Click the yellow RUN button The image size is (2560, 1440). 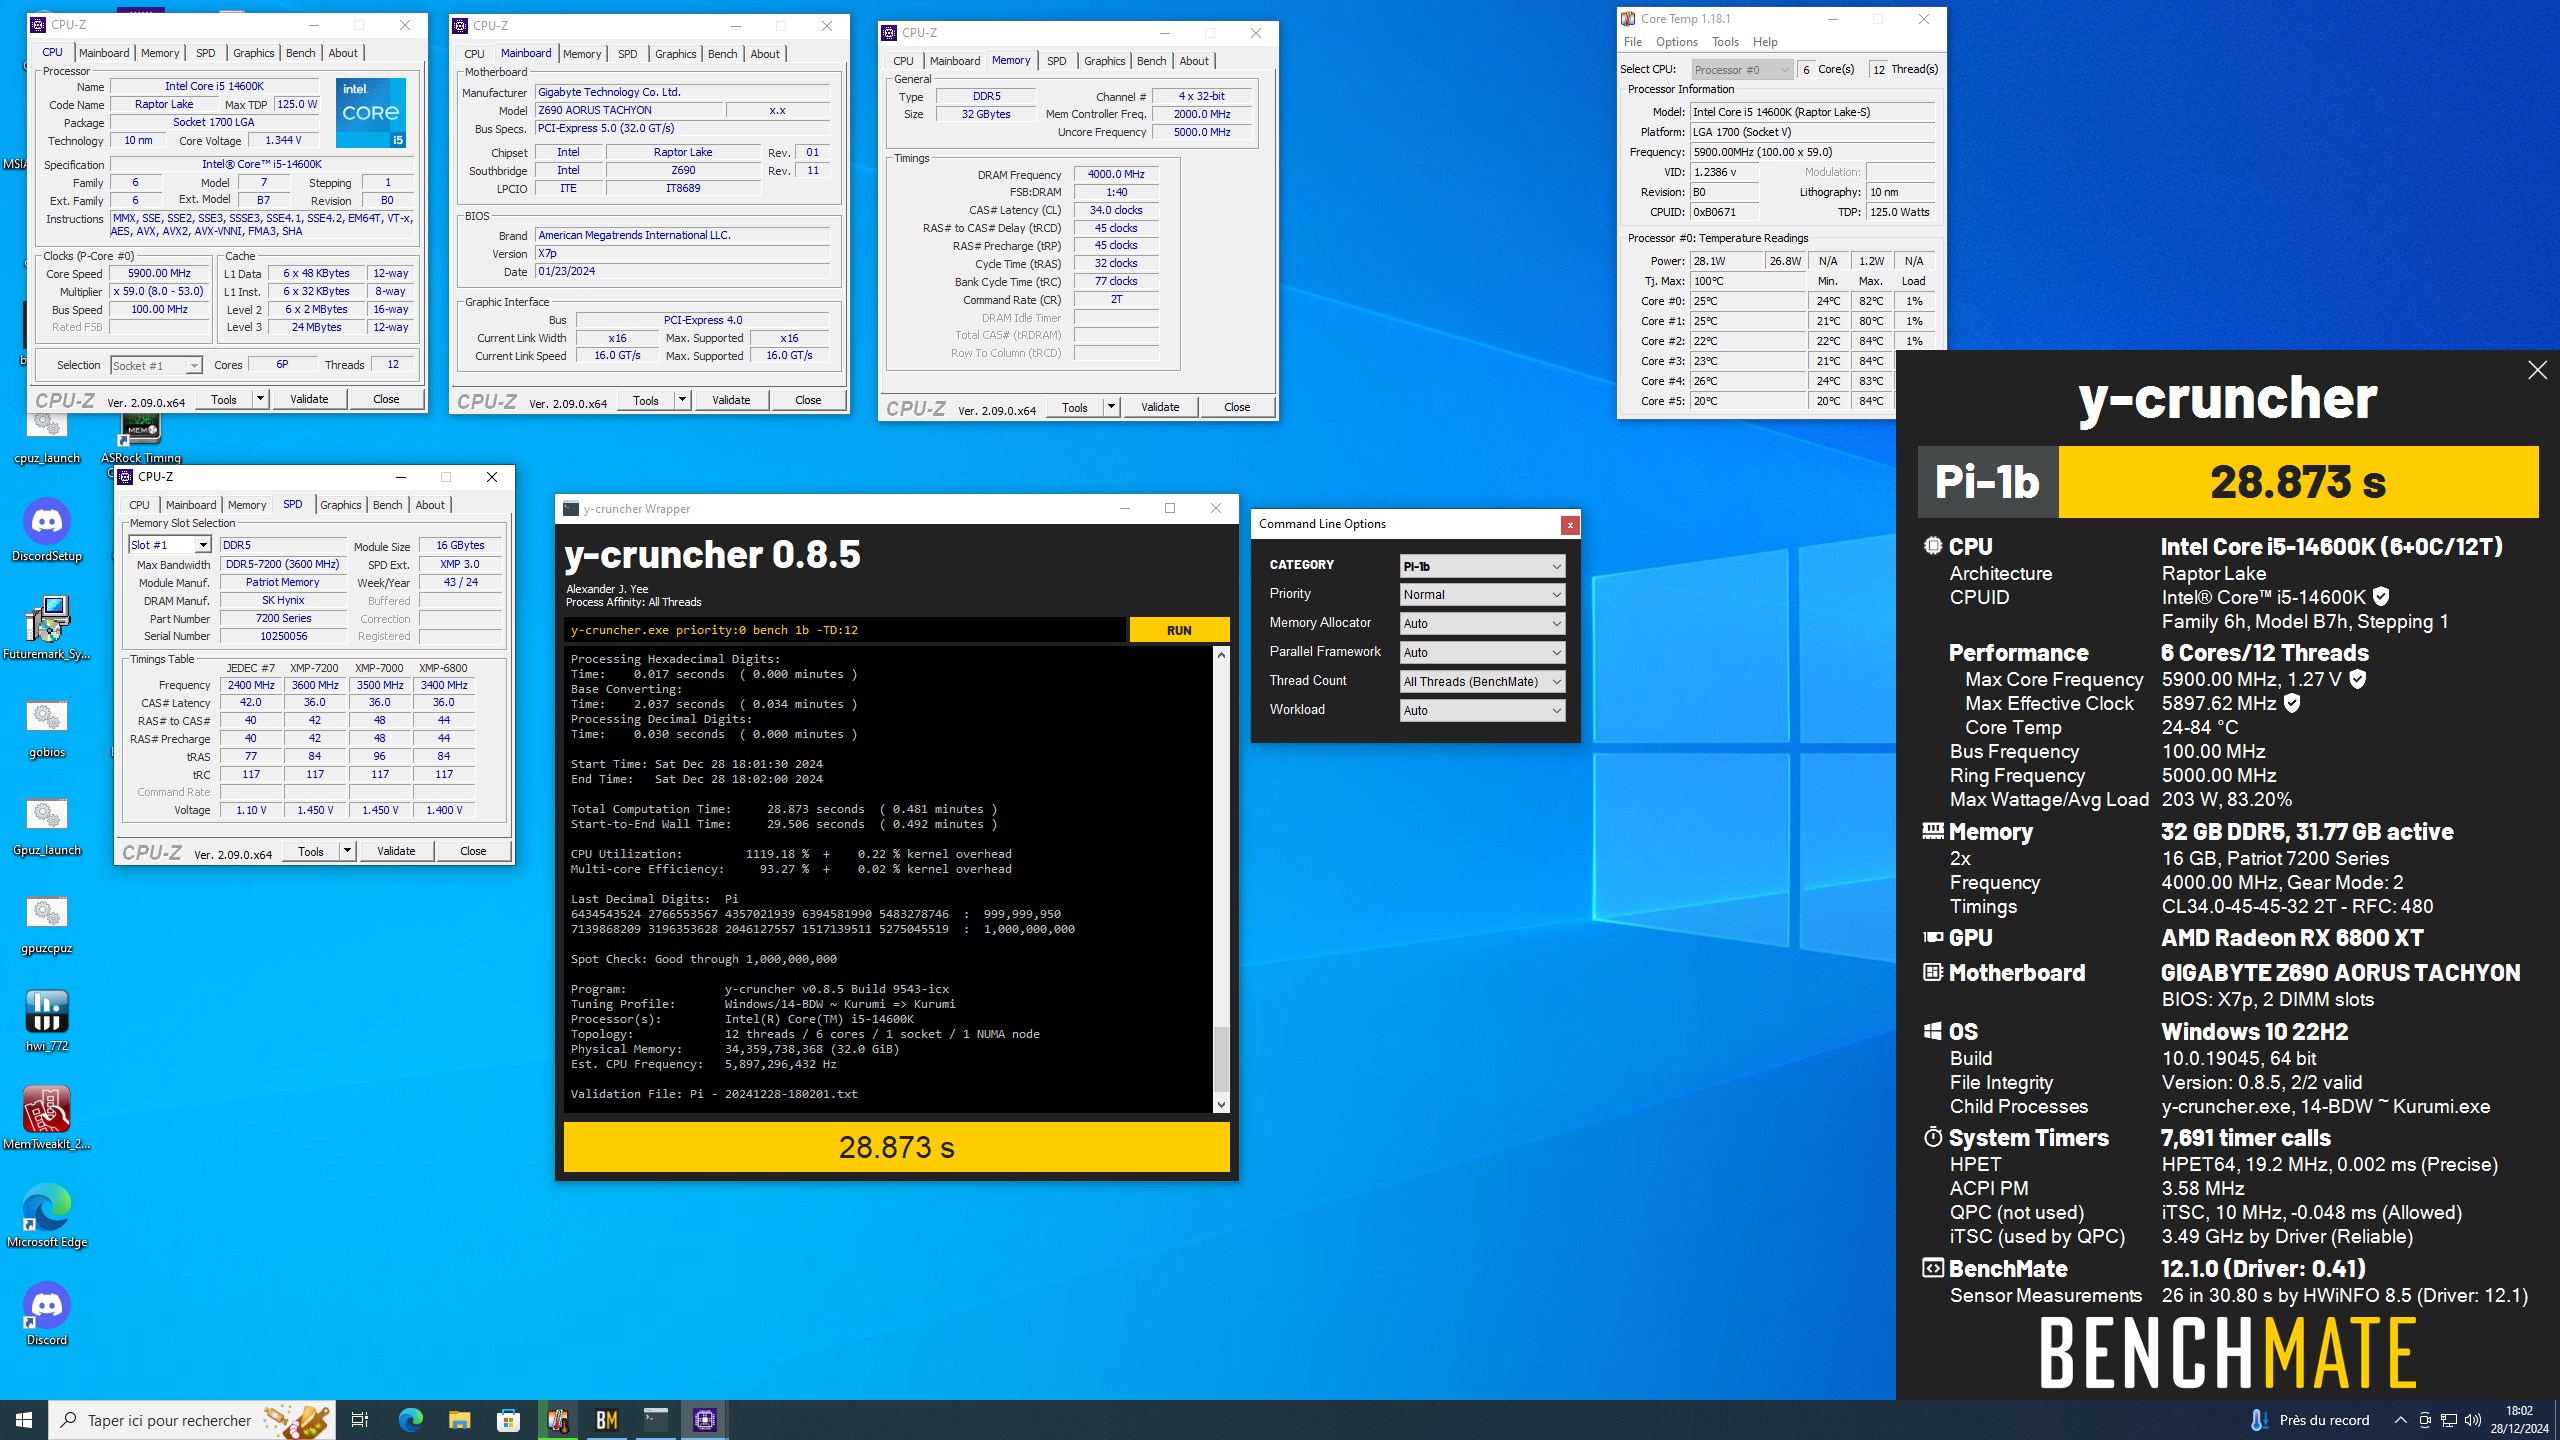tap(1179, 630)
